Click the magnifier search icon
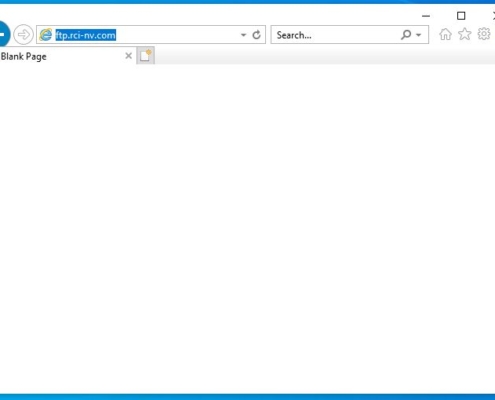The width and height of the screenshot is (495, 400). [x=406, y=35]
